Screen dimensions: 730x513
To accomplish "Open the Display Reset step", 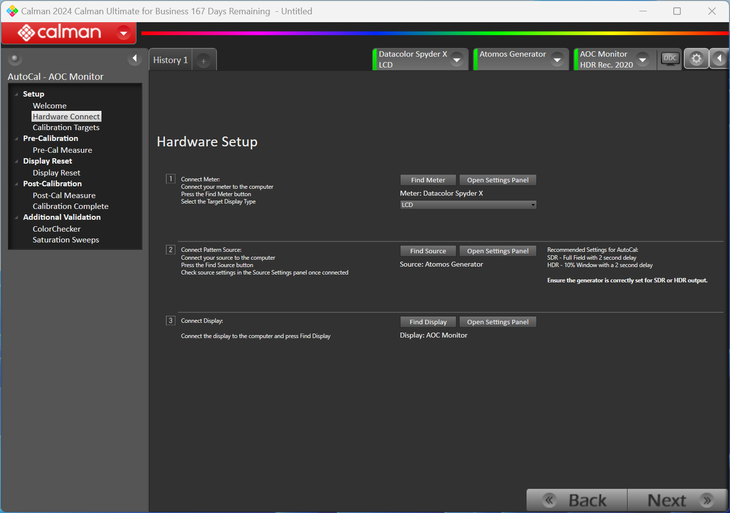I will (56, 173).
